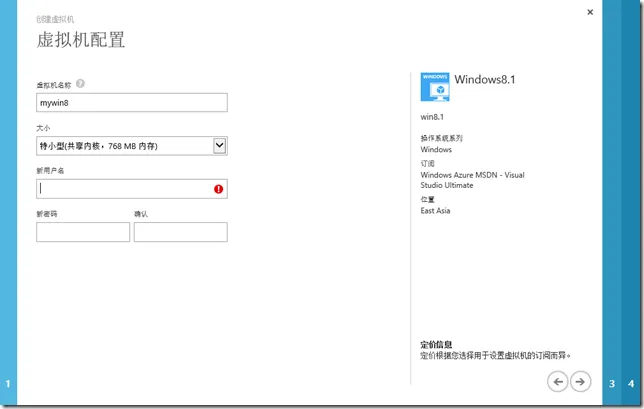Click the new password field
The width and height of the screenshot is (644, 409).
(x=83, y=232)
